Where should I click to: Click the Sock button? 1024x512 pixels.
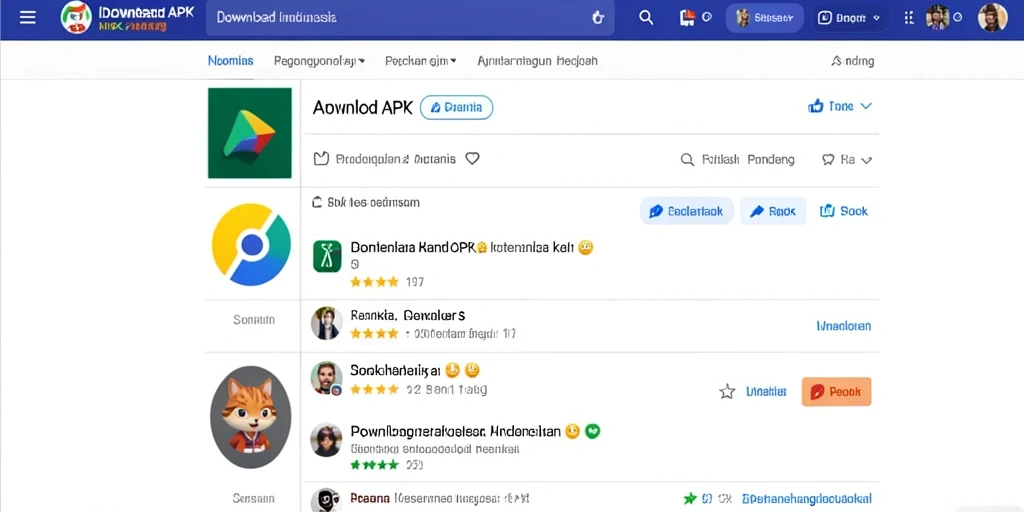tap(844, 211)
